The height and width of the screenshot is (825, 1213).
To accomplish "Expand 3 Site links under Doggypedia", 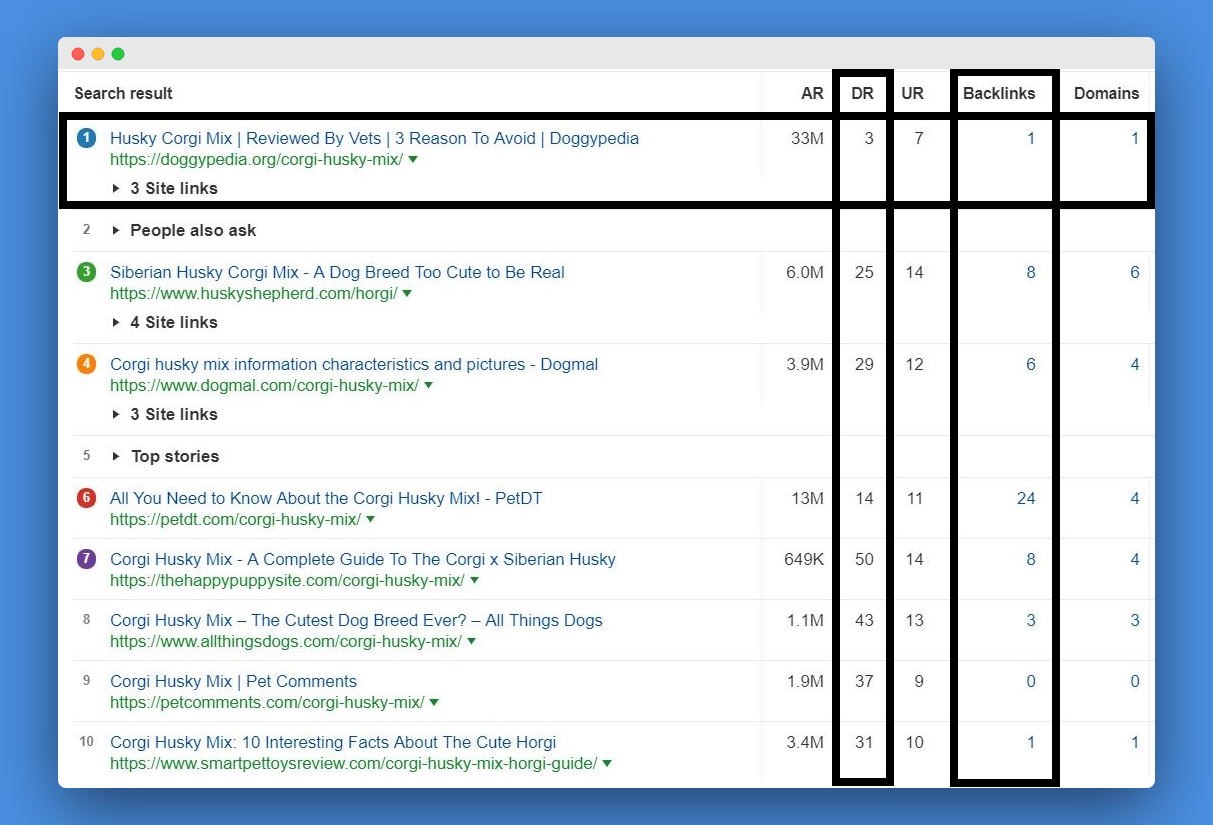I will tap(165, 188).
